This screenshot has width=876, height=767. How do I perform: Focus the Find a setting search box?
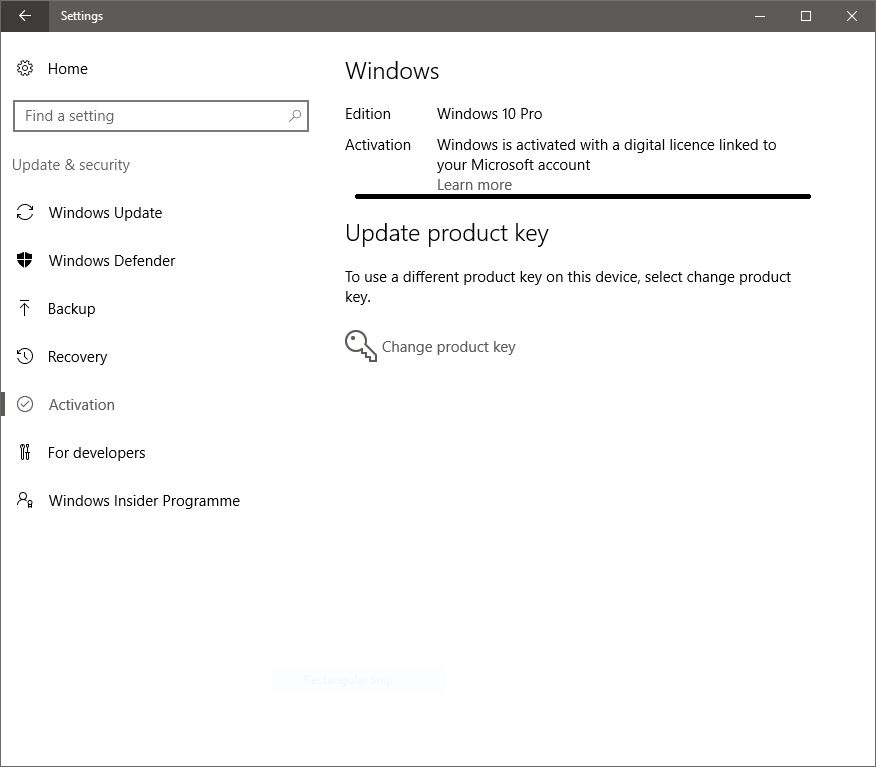[x=161, y=116]
